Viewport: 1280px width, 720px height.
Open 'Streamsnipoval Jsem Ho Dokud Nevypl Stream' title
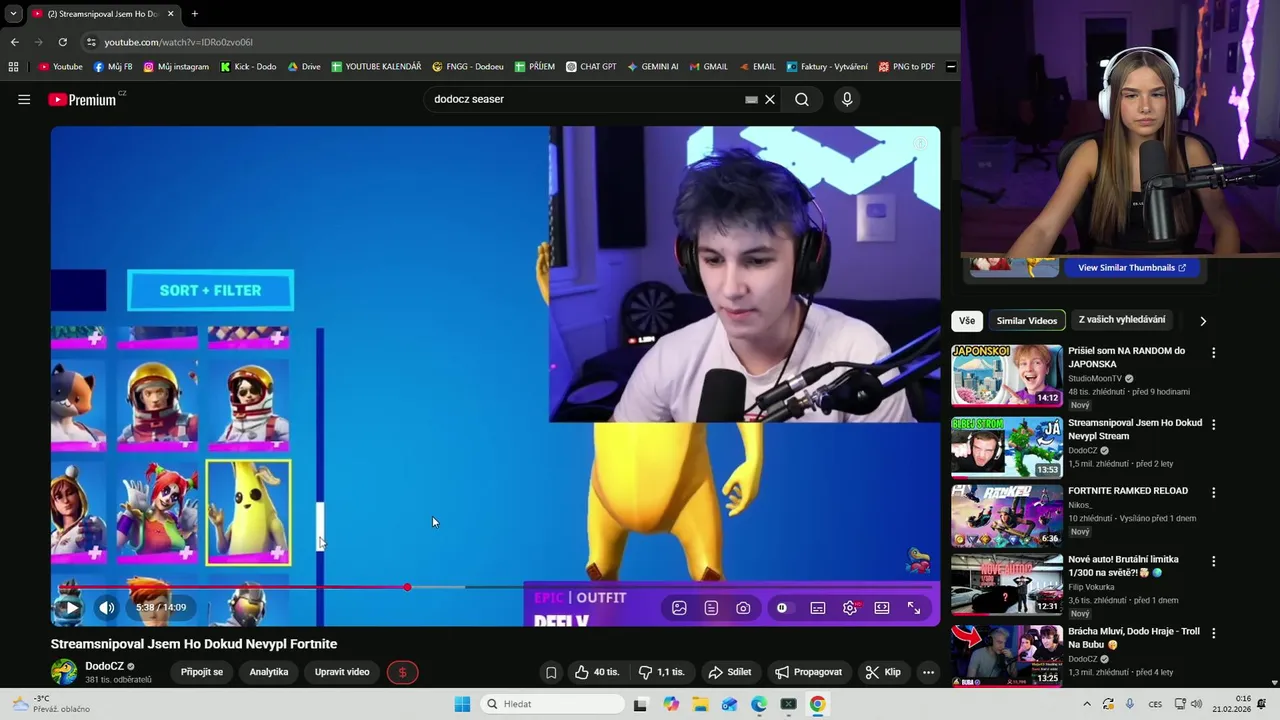[x=1135, y=429]
